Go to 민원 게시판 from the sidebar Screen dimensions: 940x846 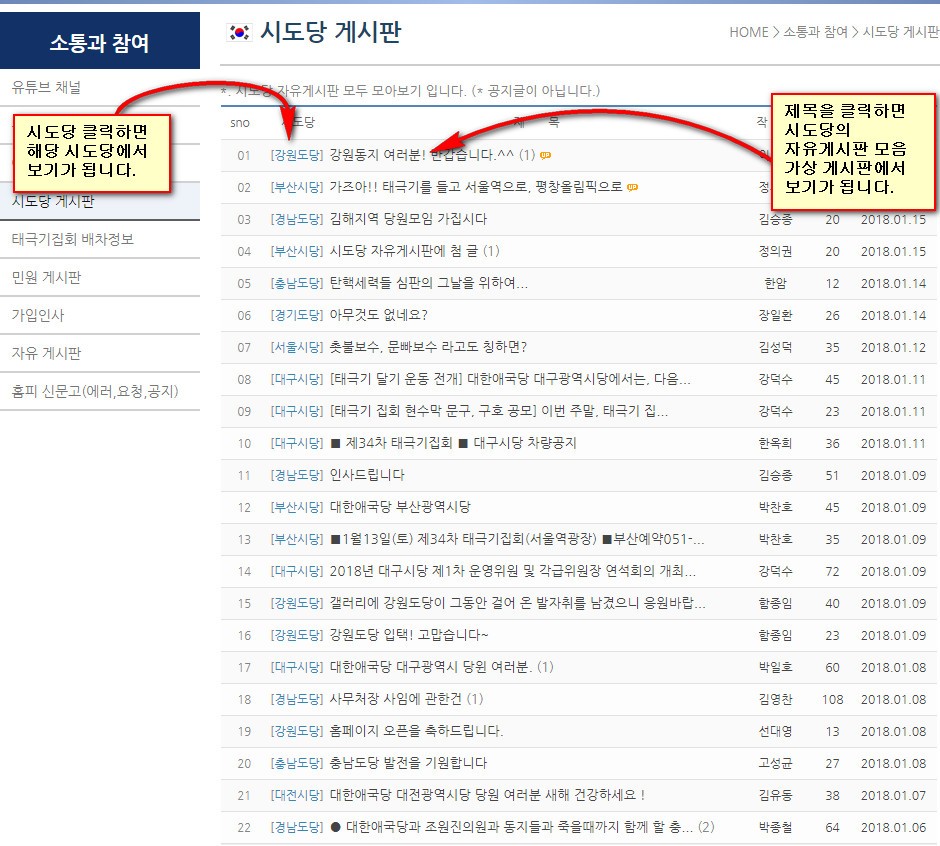46,277
